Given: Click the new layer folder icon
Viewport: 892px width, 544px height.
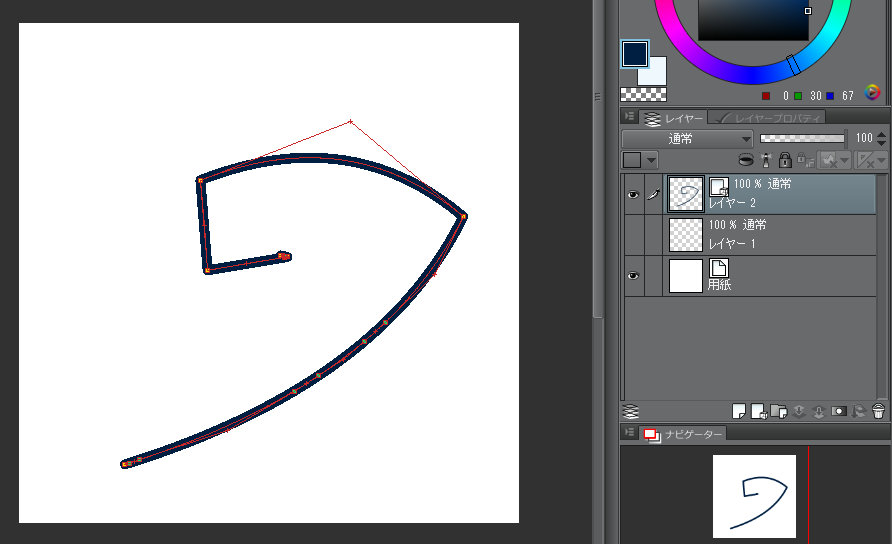Looking at the screenshot, I should pyautogui.click(x=777, y=411).
